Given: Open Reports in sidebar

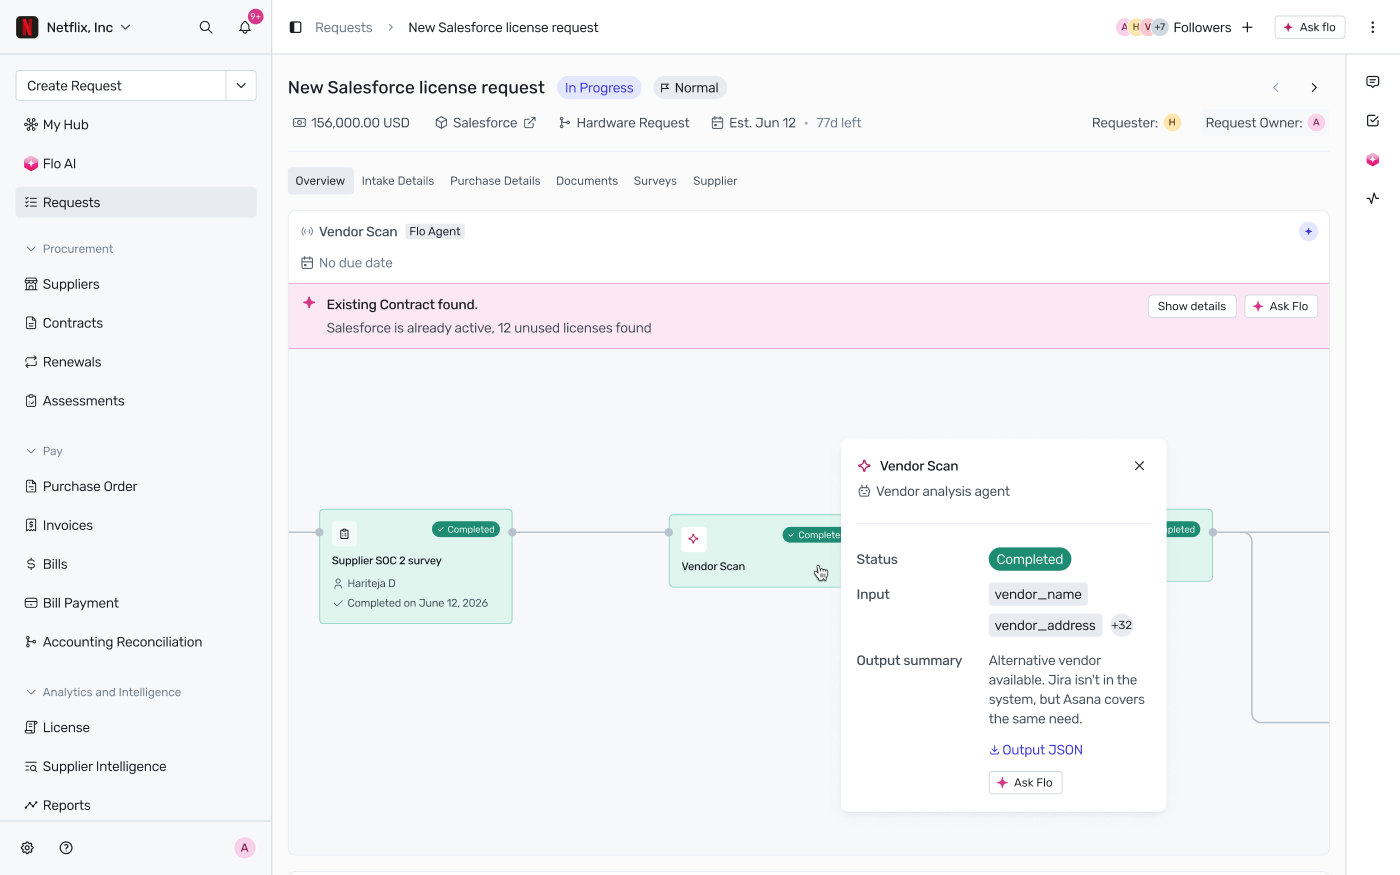Looking at the screenshot, I should coord(136,806).
